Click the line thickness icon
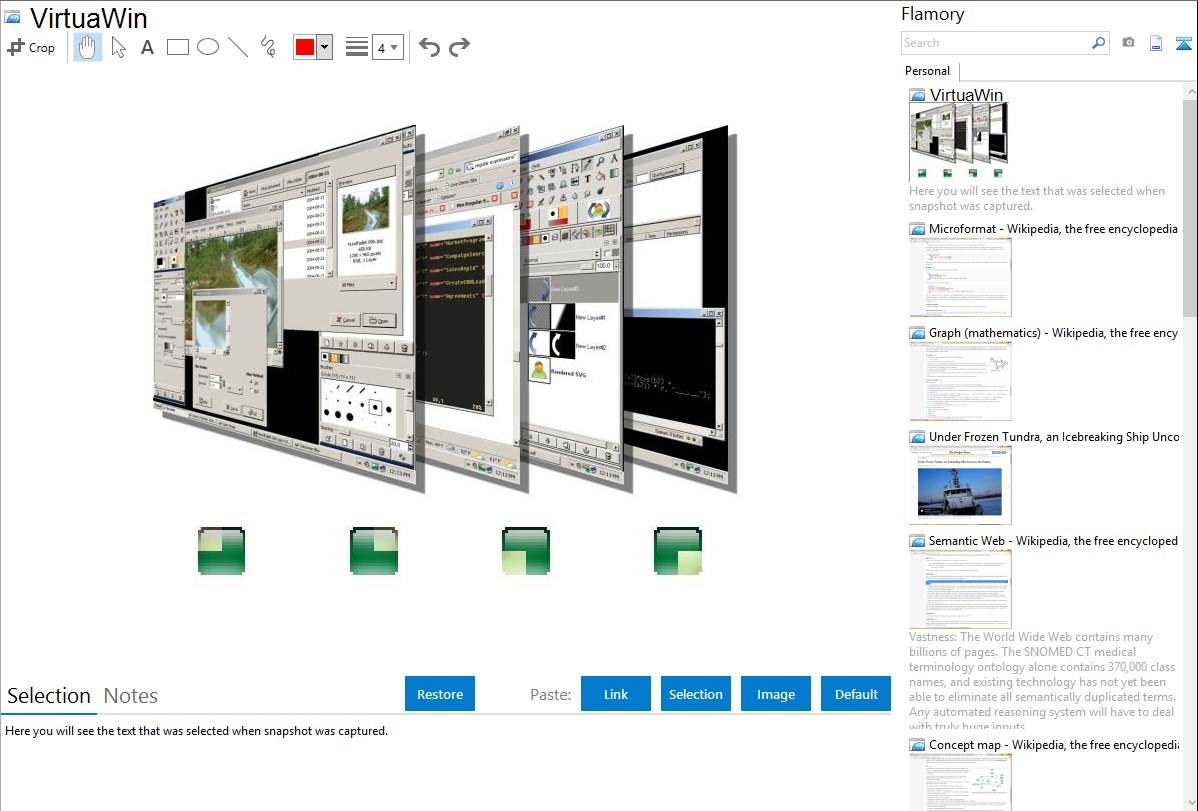This screenshot has width=1198, height=811. click(357, 47)
